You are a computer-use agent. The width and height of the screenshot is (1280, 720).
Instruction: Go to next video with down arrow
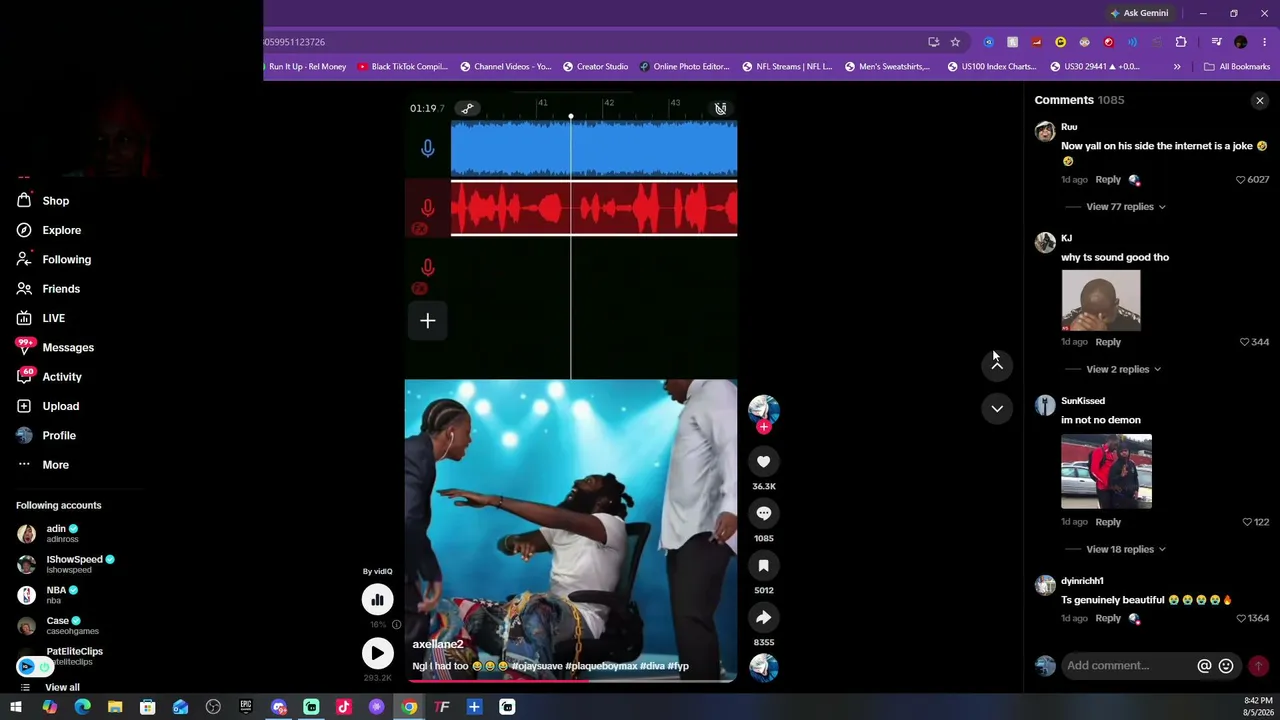[997, 408]
